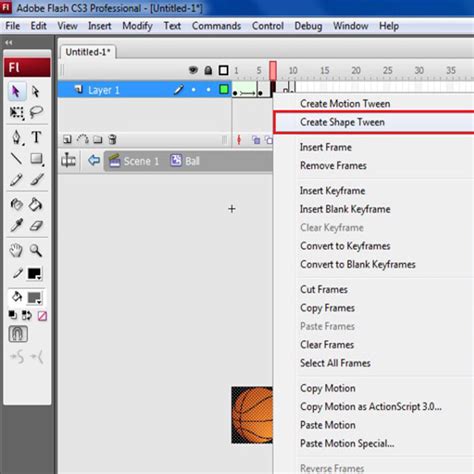474x474 pixels.
Task: Select the Ink Bottle tool
Action: coord(16,204)
